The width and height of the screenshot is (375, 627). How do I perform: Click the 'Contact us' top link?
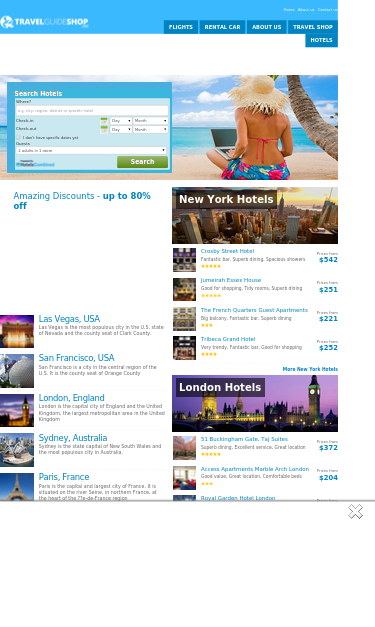[327, 10]
